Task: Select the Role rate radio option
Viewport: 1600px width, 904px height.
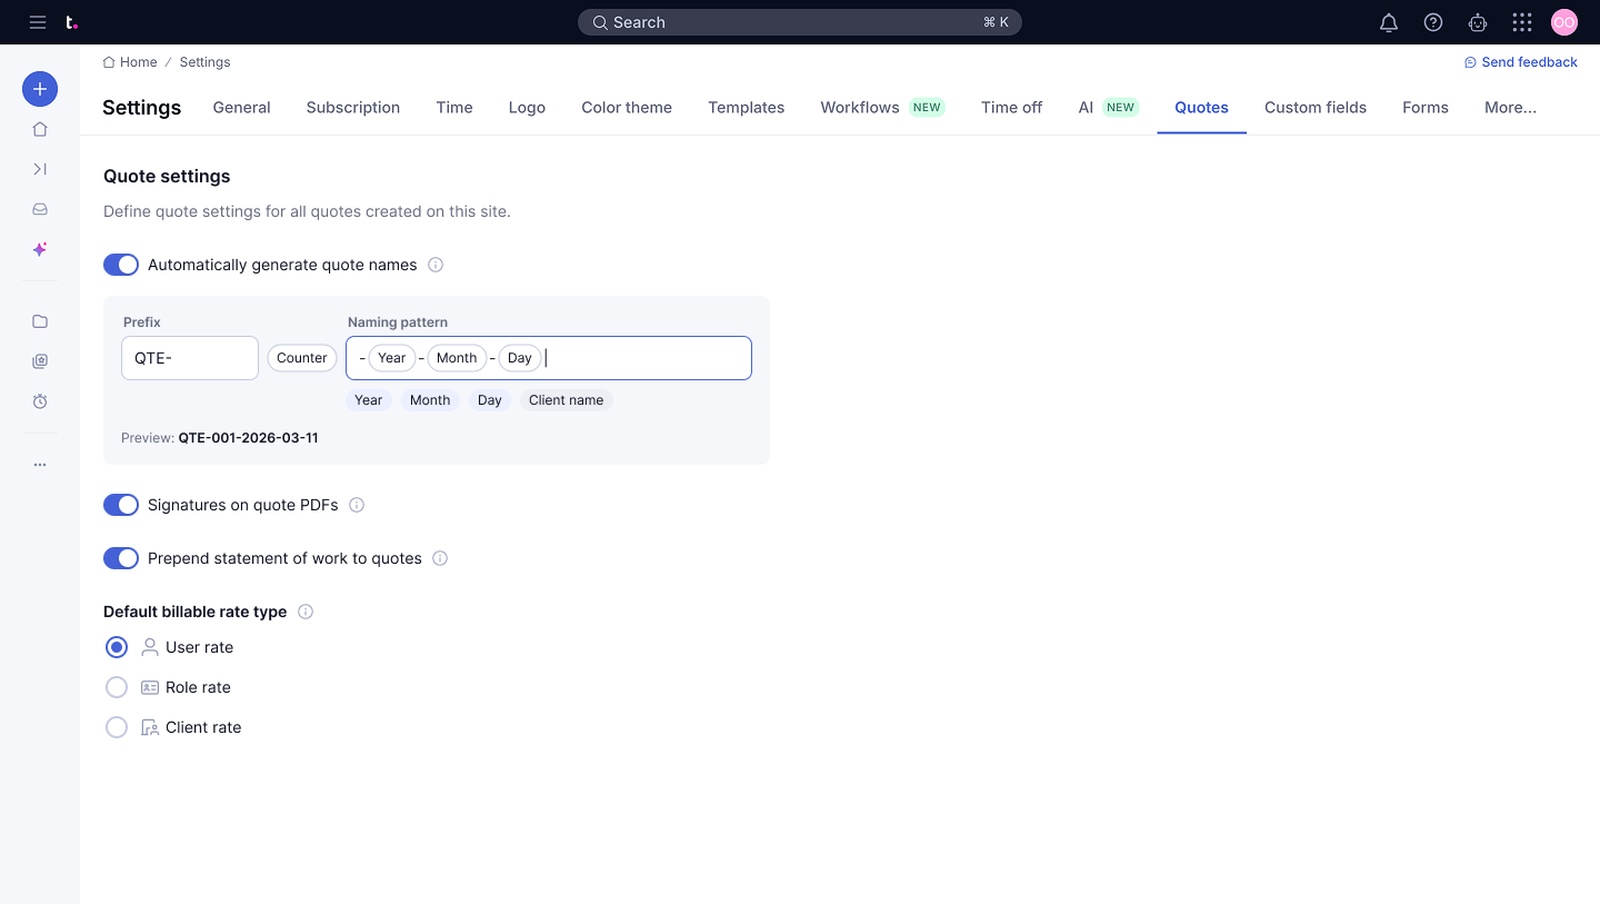Action: click(117, 687)
